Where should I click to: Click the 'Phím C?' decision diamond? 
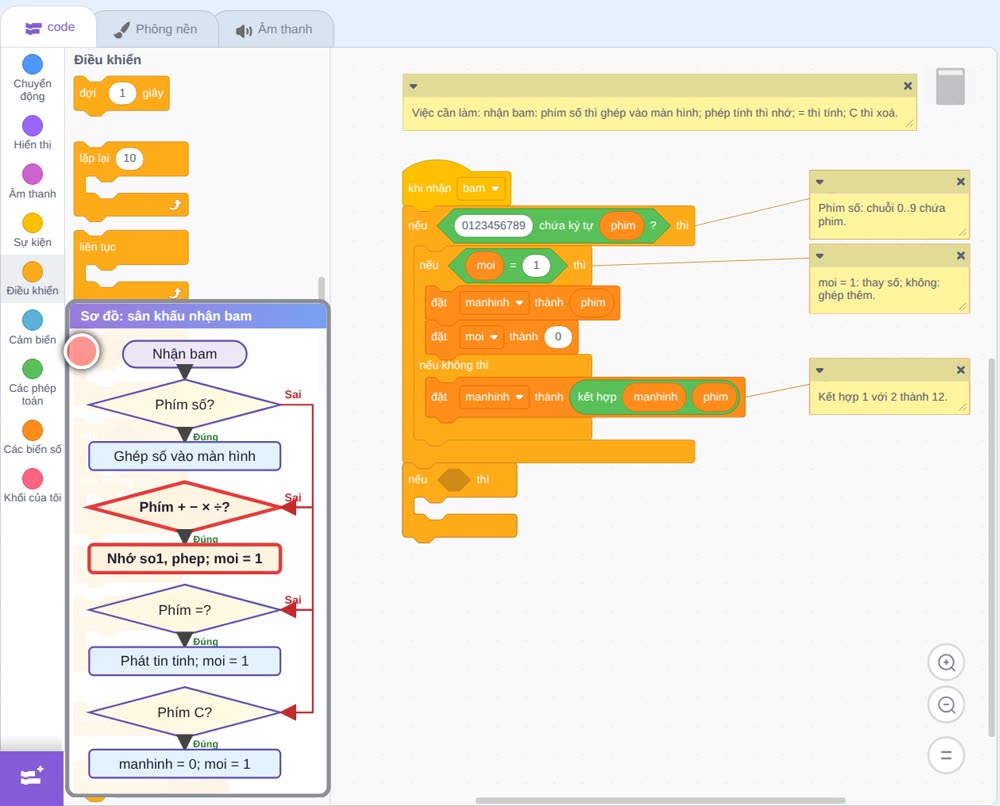tap(184, 712)
